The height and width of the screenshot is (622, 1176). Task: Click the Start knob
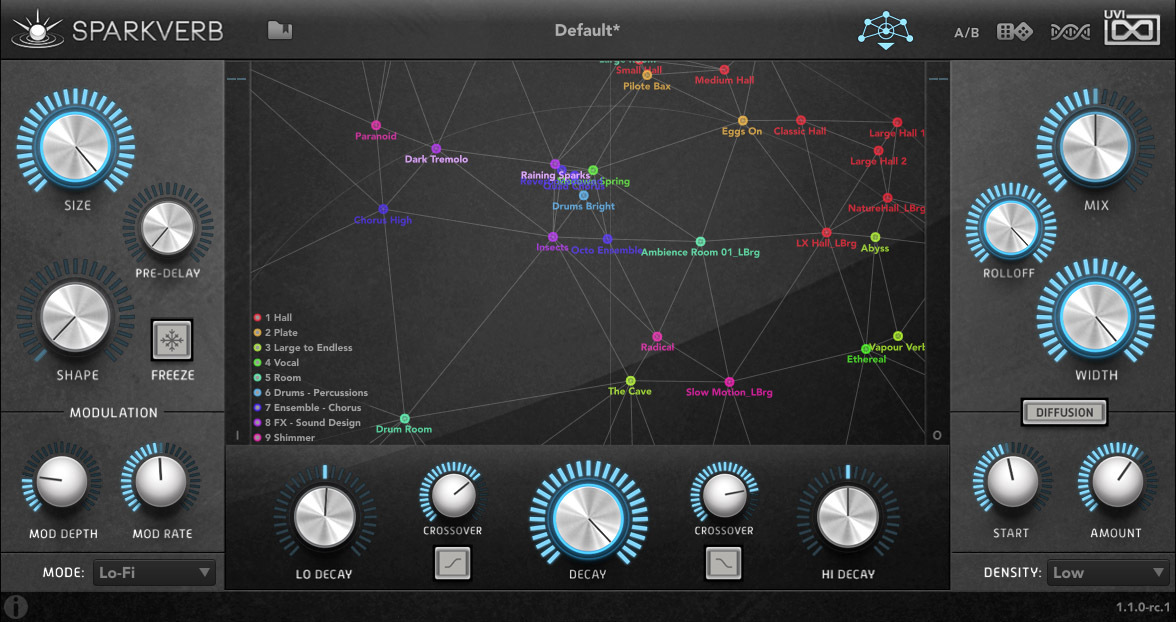point(1012,482)
